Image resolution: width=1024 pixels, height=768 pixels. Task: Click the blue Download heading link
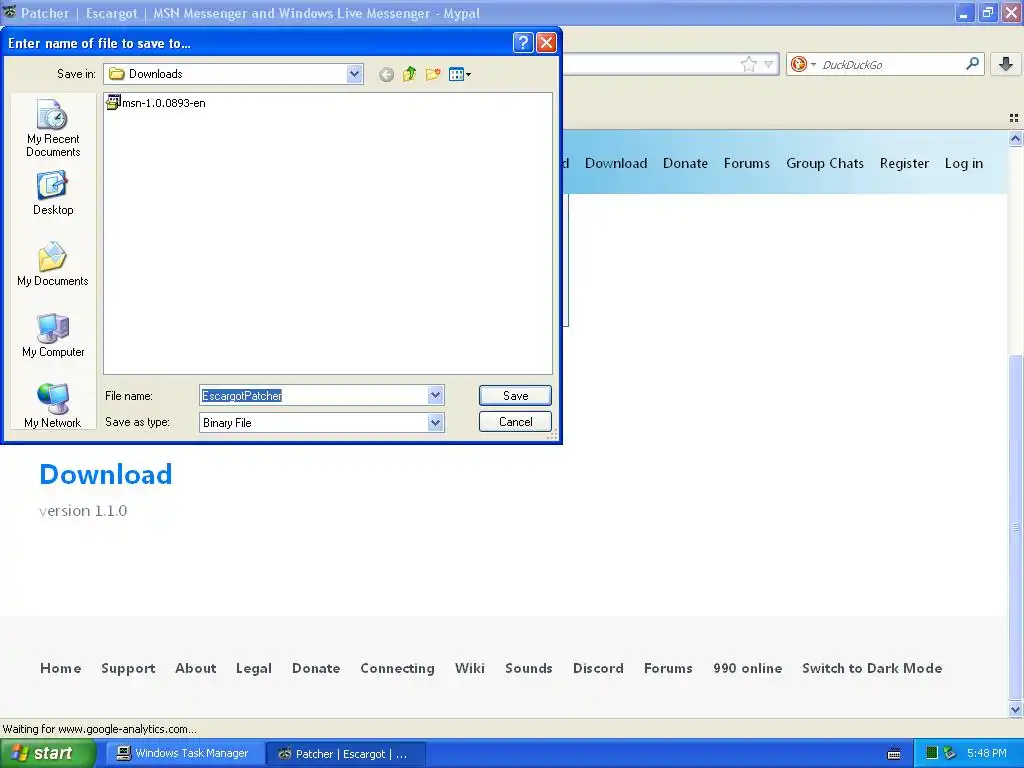106,474
